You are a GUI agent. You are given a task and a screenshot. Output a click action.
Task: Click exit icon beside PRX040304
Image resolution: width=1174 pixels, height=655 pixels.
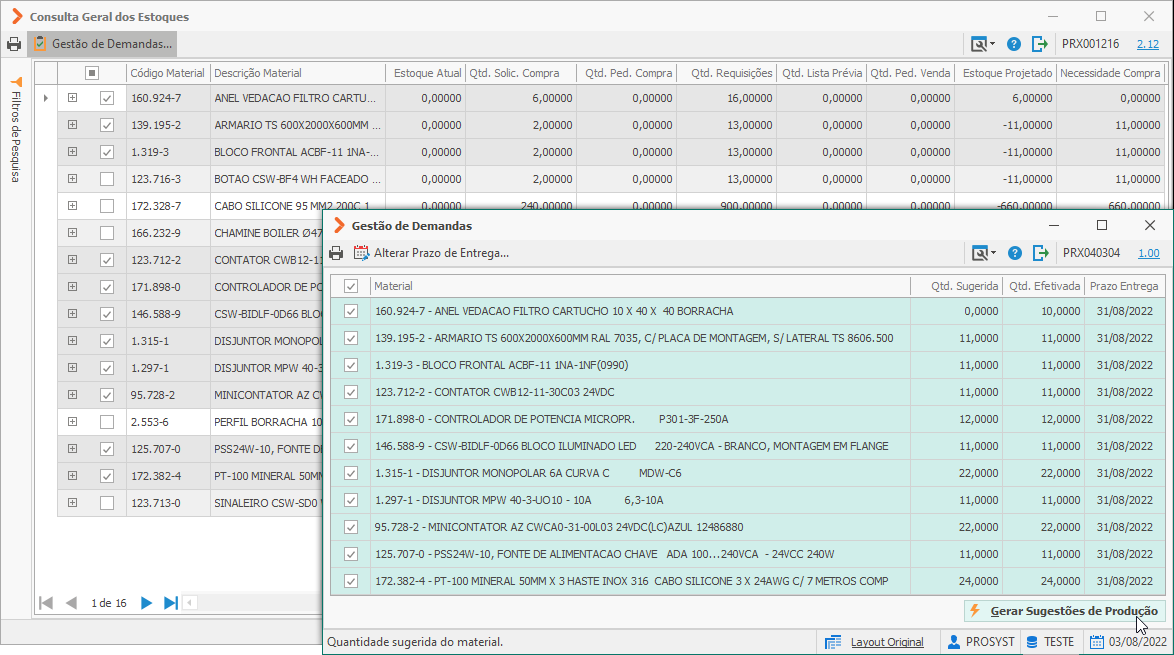[1041, 253]
